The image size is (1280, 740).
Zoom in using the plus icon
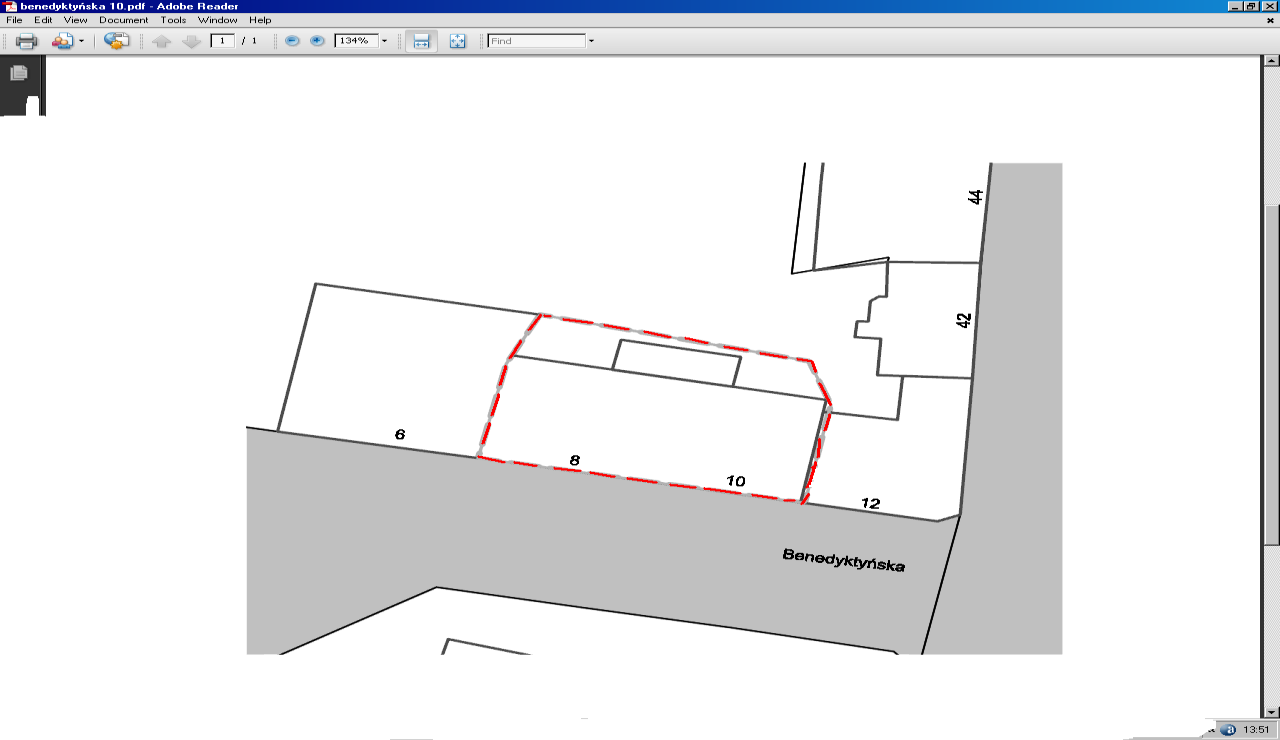[317, 41]
